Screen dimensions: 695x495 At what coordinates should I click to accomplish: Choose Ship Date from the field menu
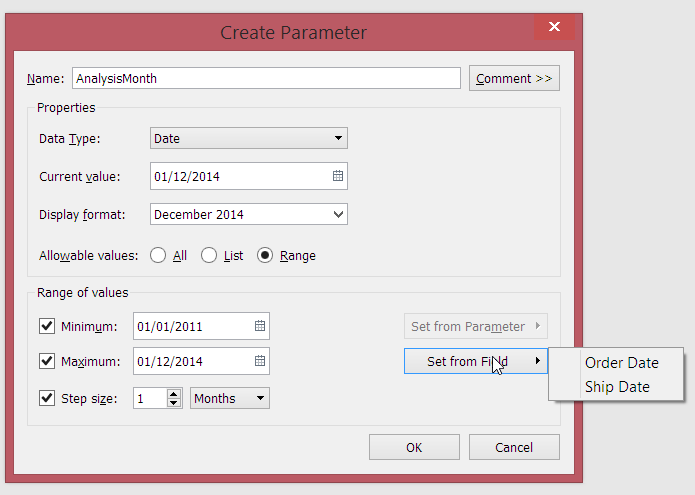pyautogui.click(x=617, y=387)
